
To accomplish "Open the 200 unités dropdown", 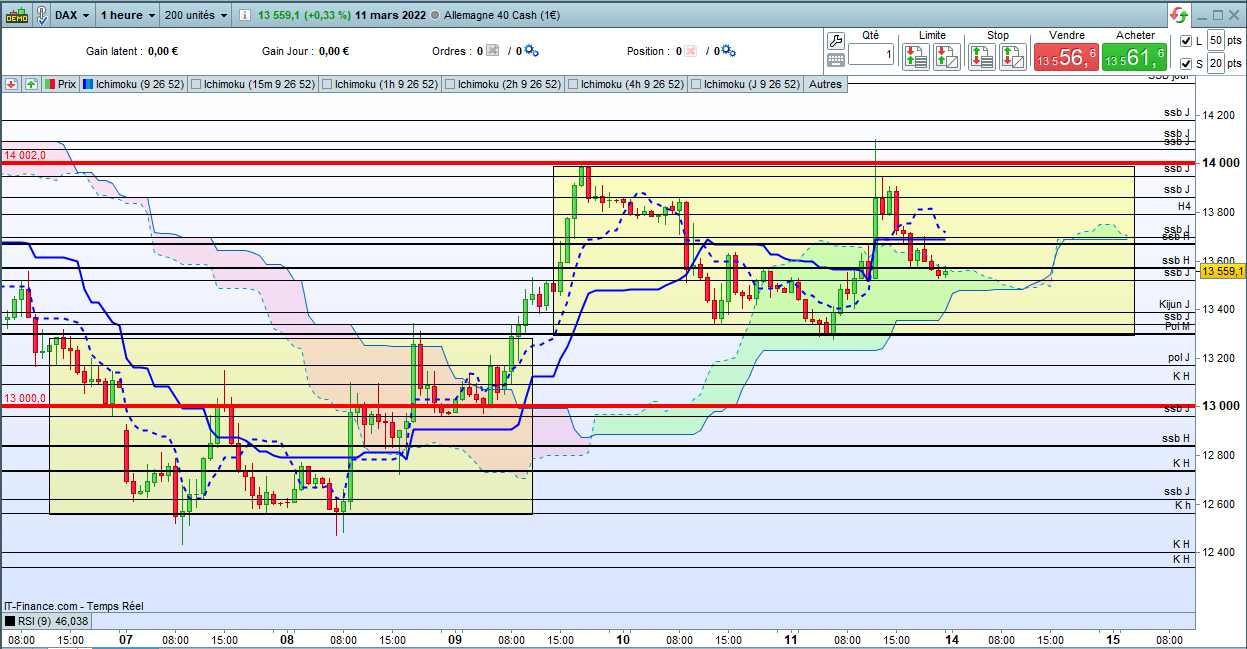I will tap(194, 15).
